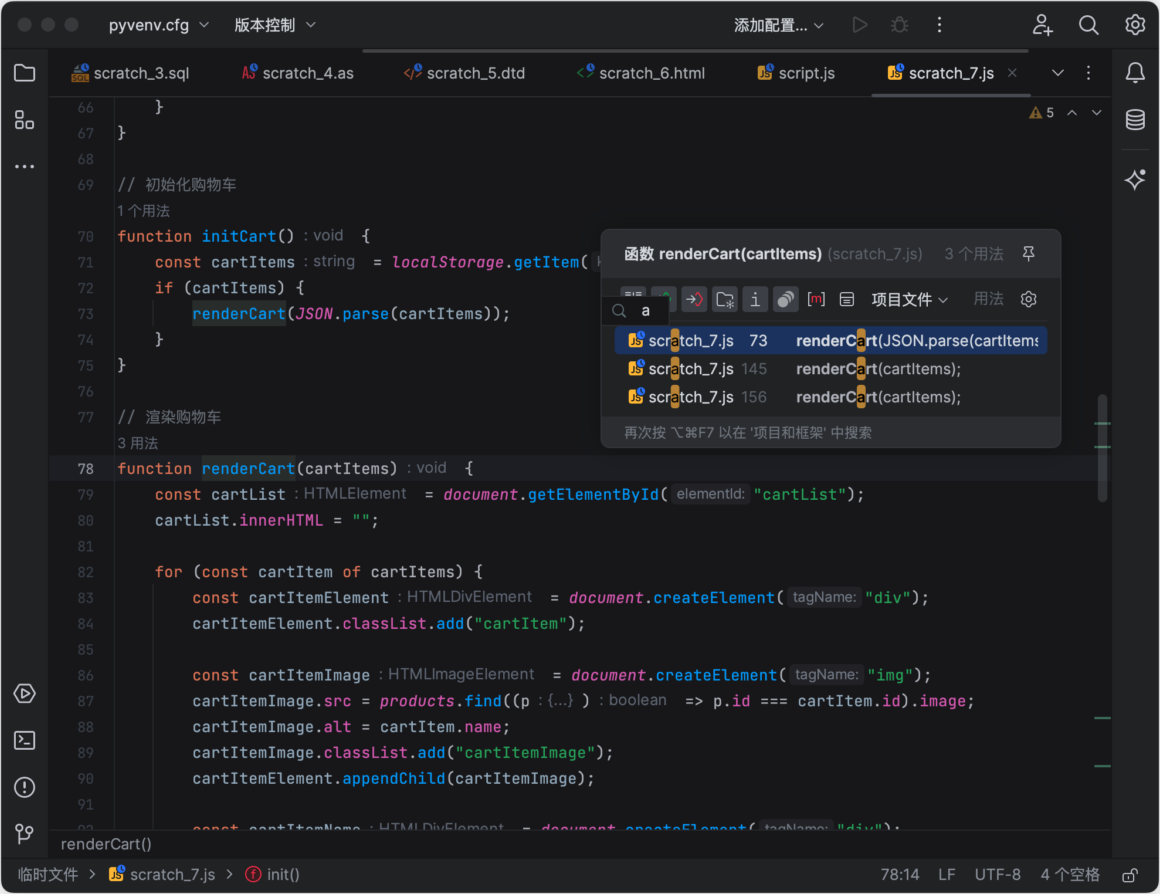Jump to next highlighted problem arrow

[x=1096, y=112]
